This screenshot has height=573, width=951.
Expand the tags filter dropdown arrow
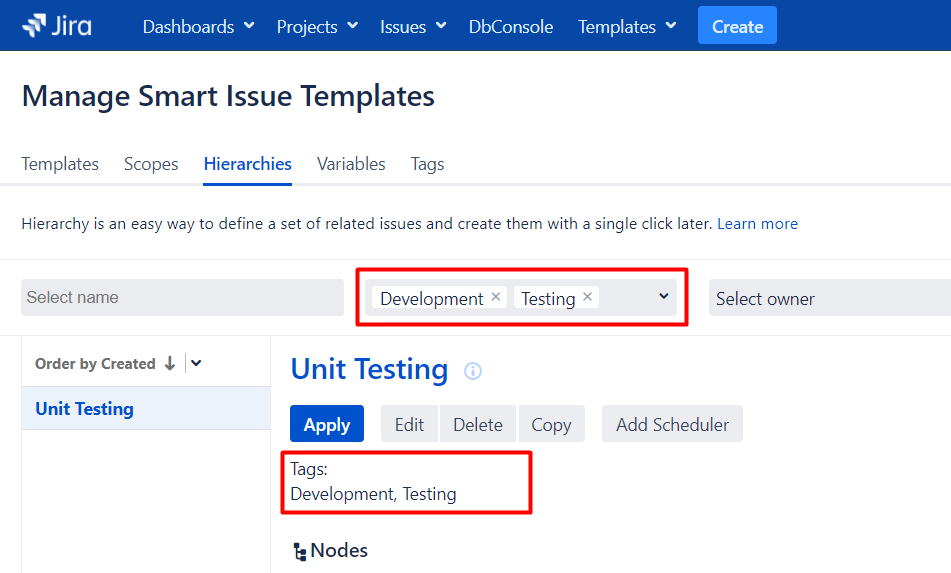(663, 297)
